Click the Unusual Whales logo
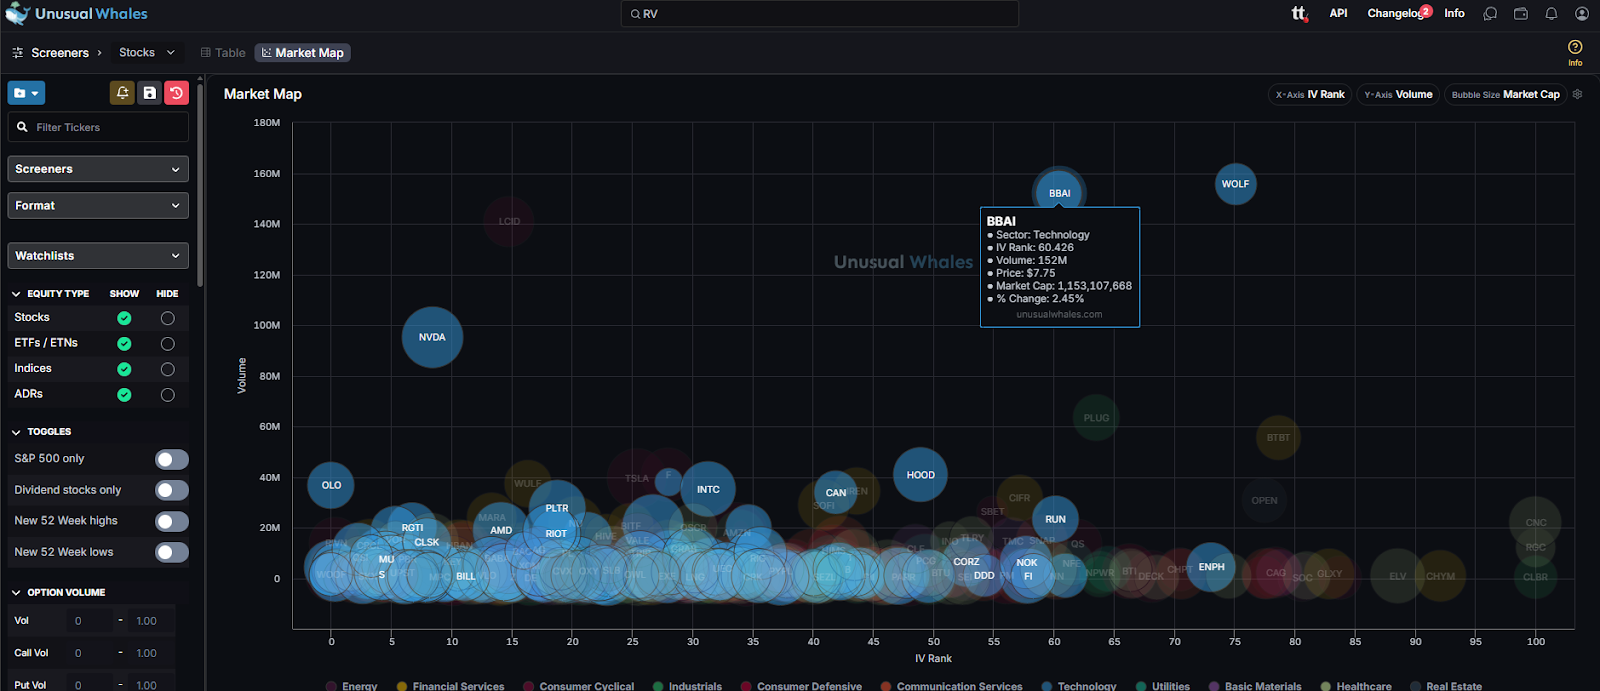Screen dimensions: 1600x691 [x=76, y=14]
